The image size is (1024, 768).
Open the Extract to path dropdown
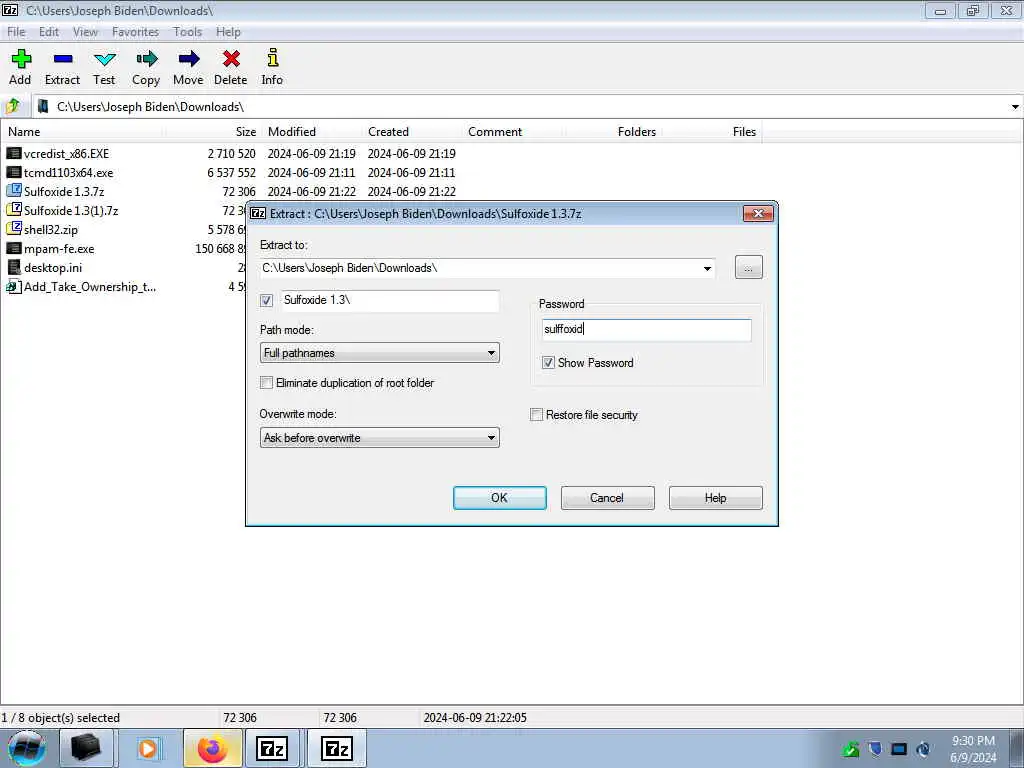coord(707,268)
